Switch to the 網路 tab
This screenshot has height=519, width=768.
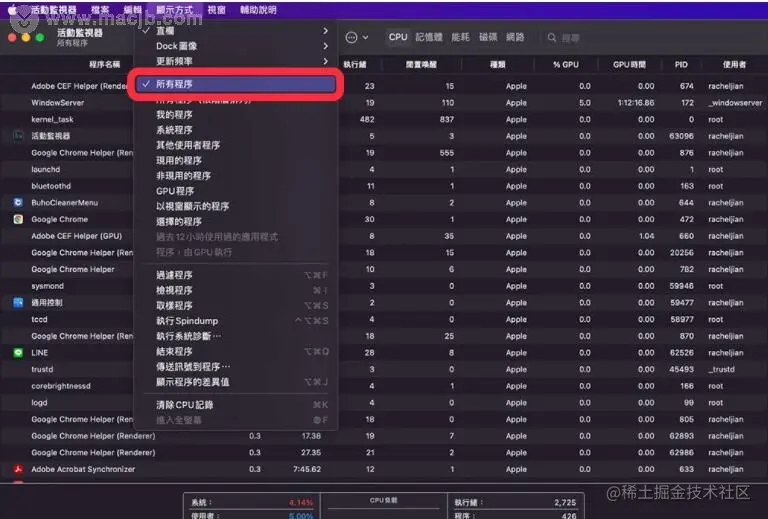[x=515, y=37]
